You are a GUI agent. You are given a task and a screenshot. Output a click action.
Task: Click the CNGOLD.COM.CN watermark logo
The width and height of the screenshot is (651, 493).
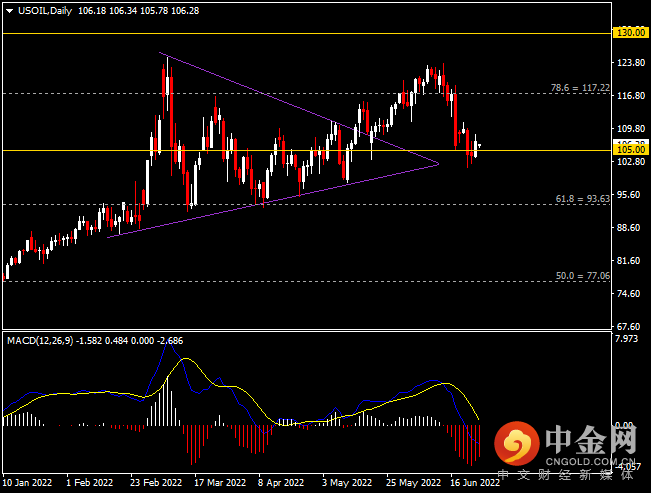567,444
